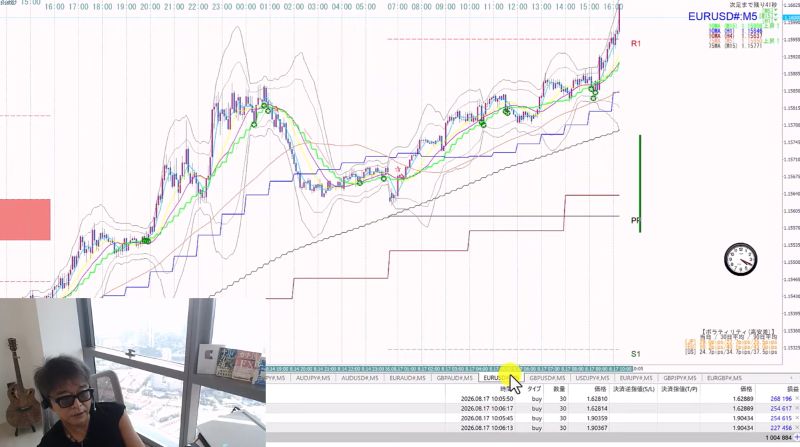Open the EURGBP#,M5 chart tab

pos(724,378)
